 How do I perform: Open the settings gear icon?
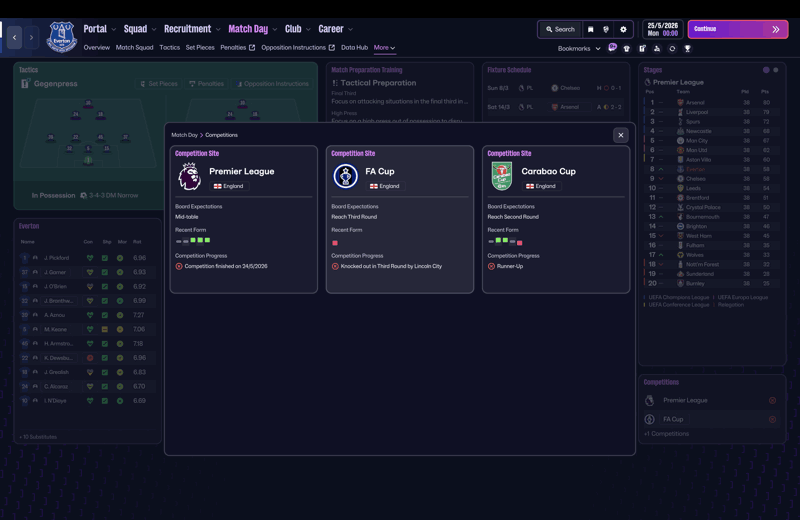[x=623, y=30]
